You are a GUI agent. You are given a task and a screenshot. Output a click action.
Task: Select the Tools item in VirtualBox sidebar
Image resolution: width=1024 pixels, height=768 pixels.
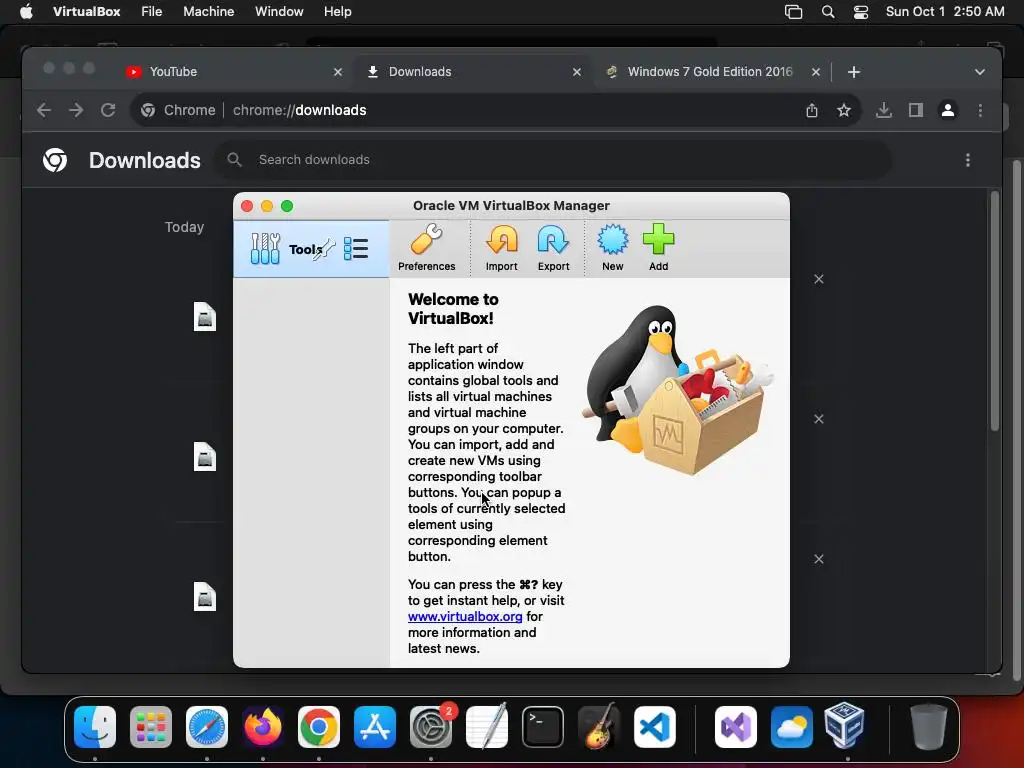coord(311,249)
